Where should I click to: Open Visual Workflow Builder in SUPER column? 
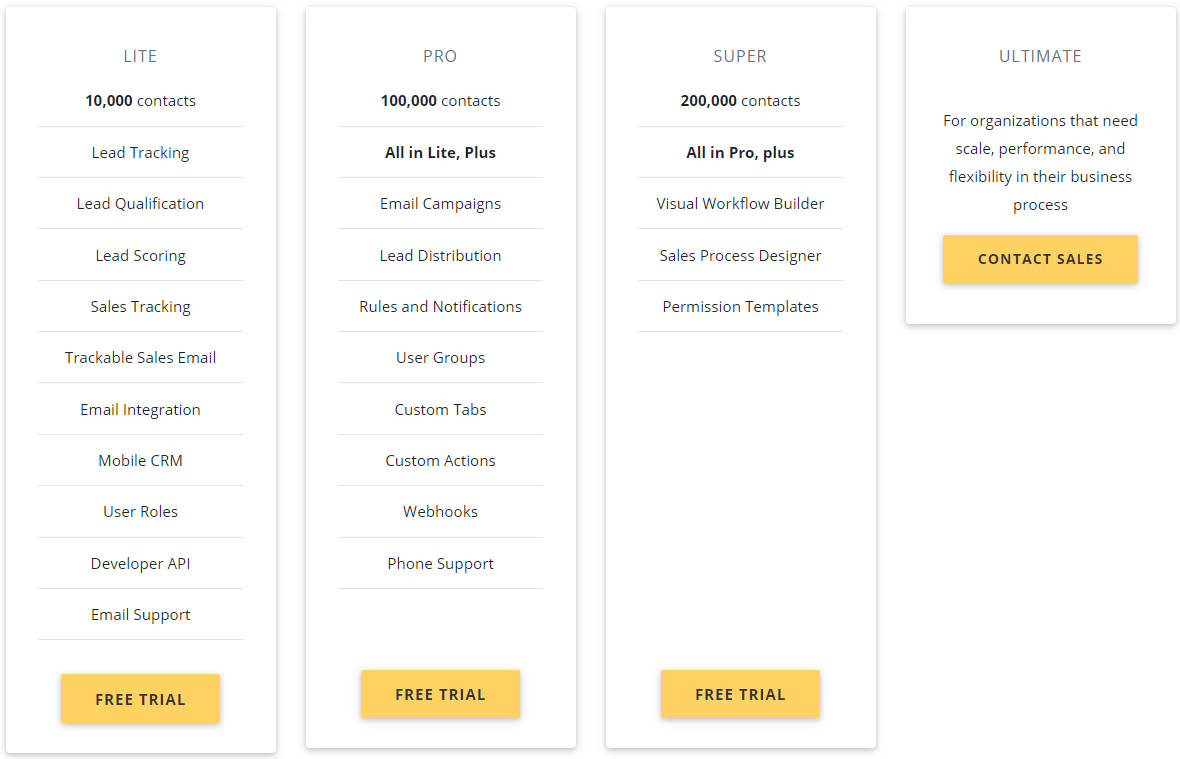pyautogui.click(x=740, y=203)
